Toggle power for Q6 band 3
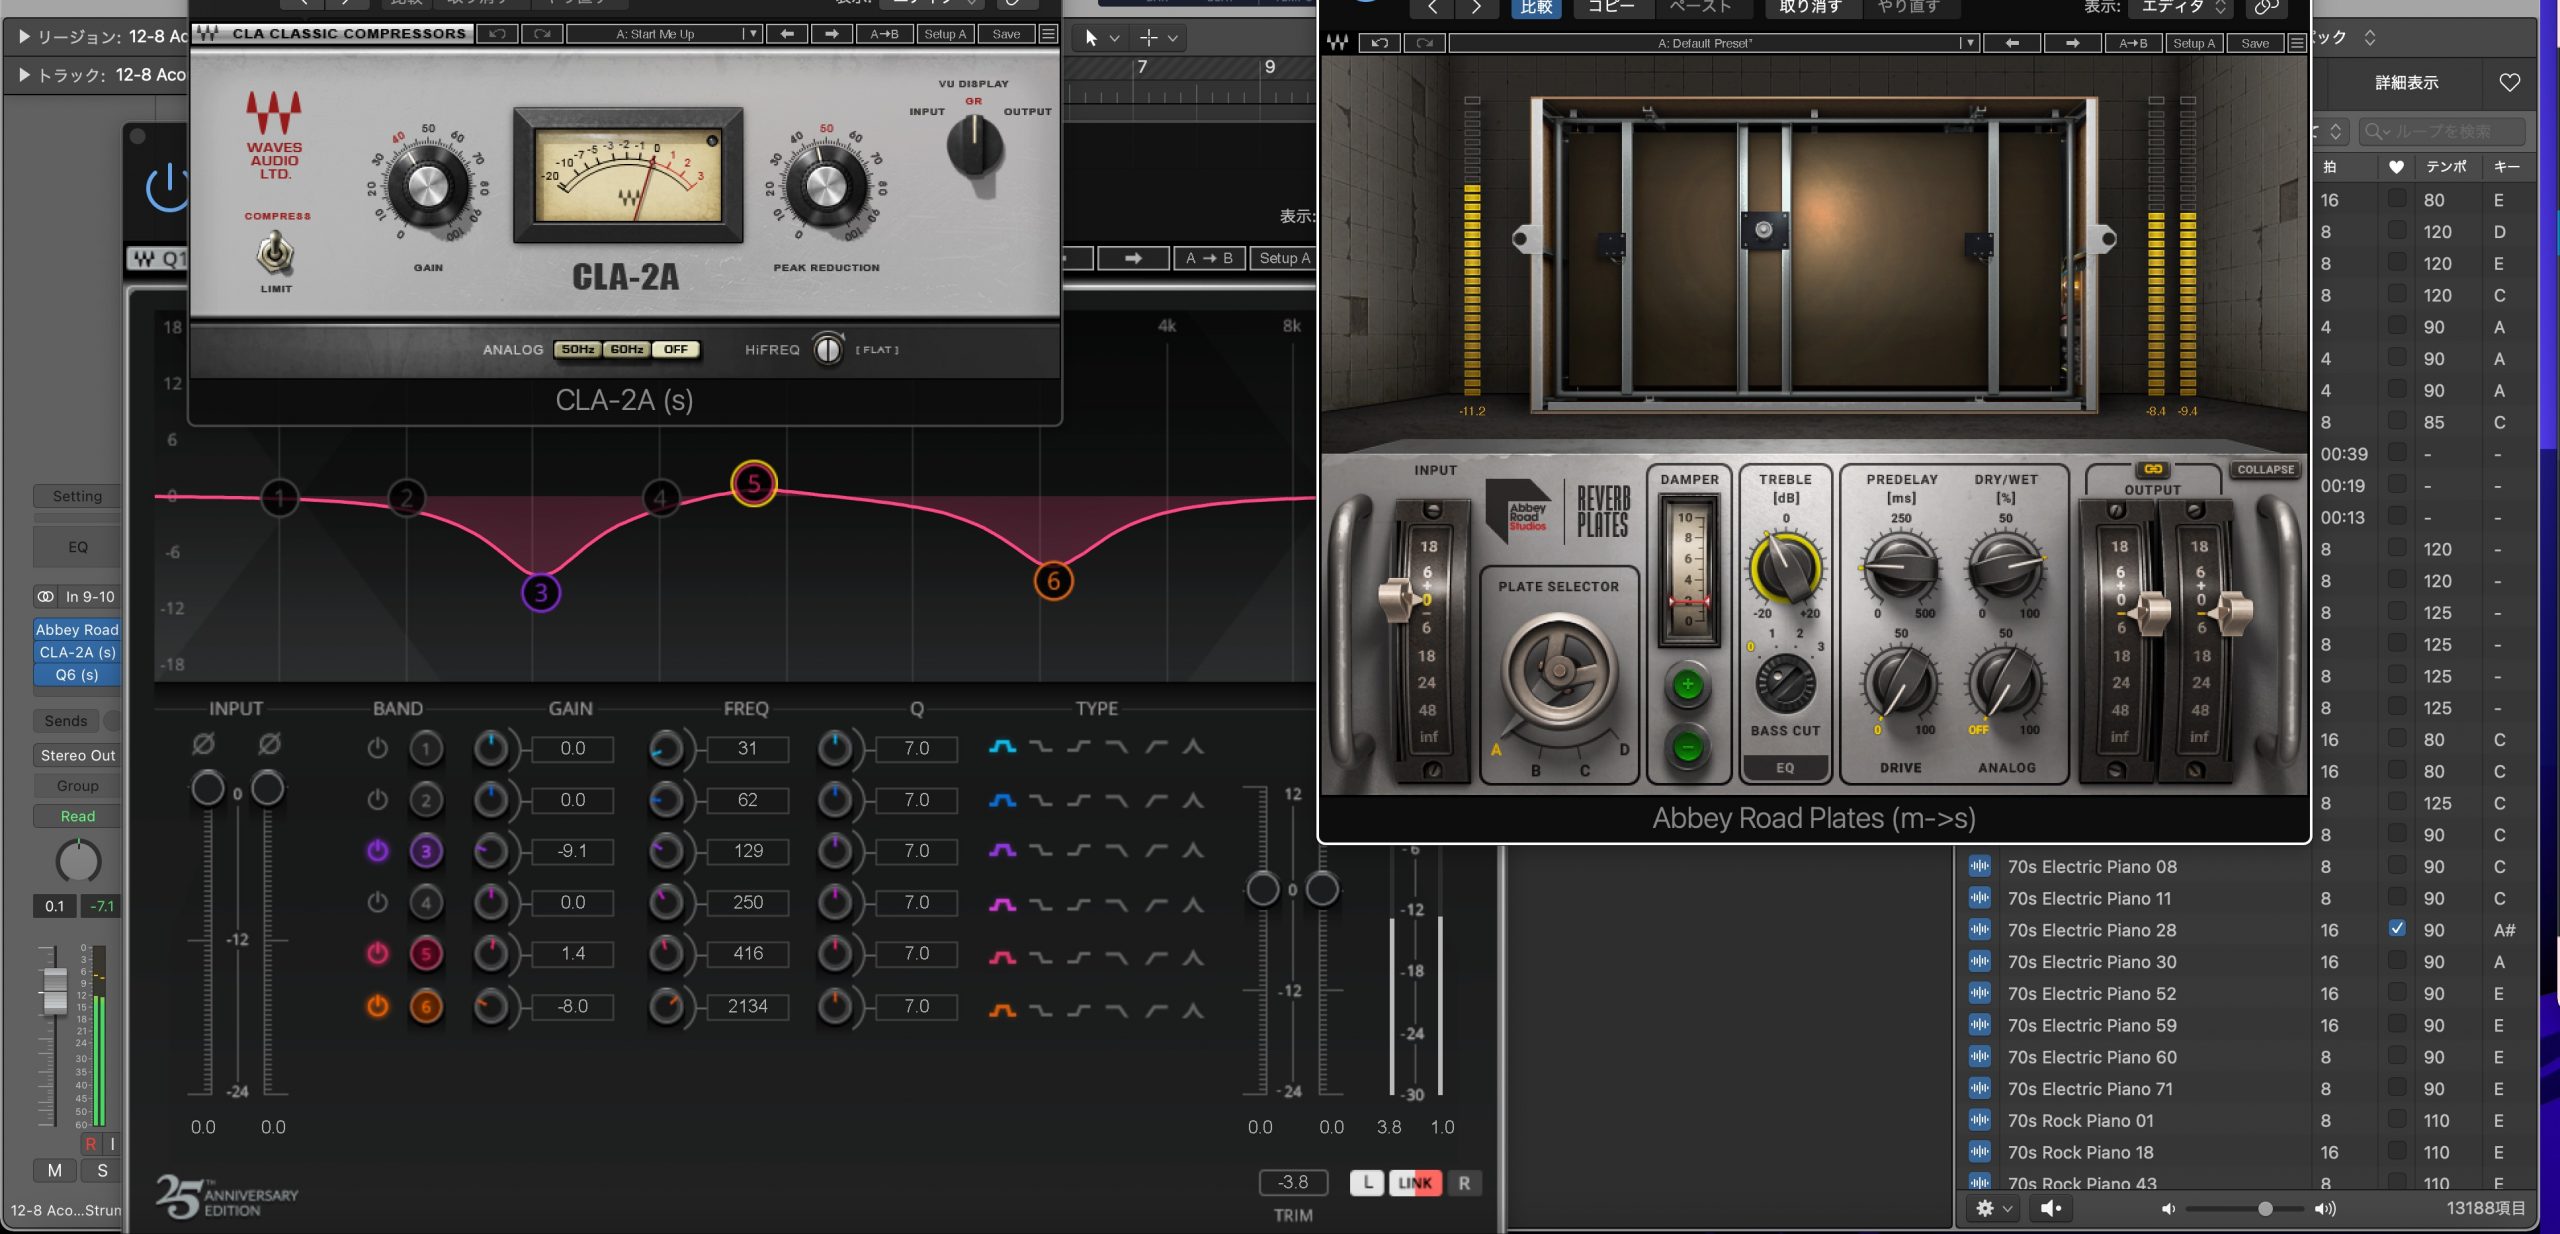 click(x=377, y=851)
